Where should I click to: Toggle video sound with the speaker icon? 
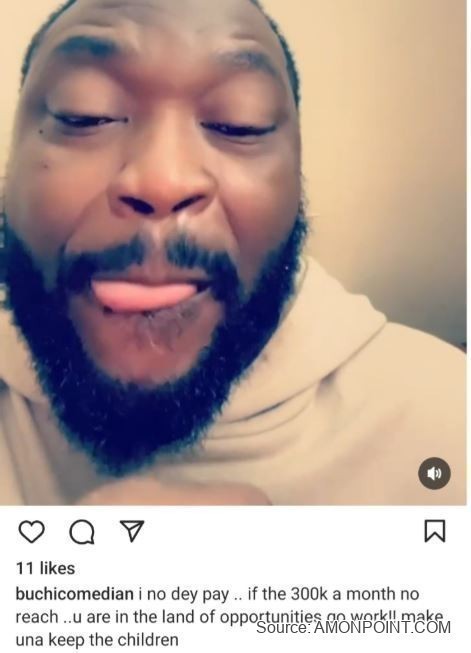(x=434, y=473)
